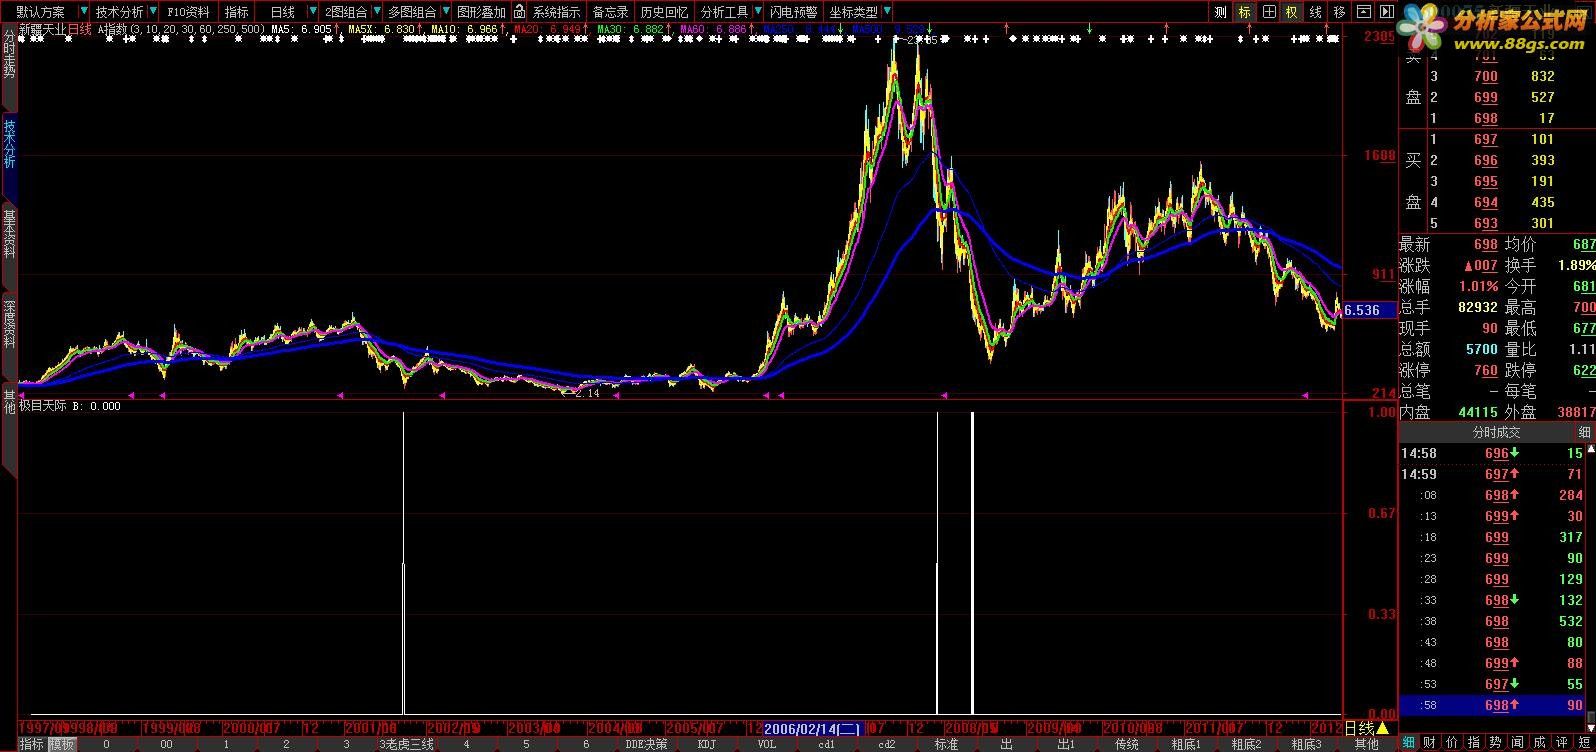Viewport: 1596px width, 752px height.
Task: Toggle the 标 marker button
Action: tap(1244, 12)
